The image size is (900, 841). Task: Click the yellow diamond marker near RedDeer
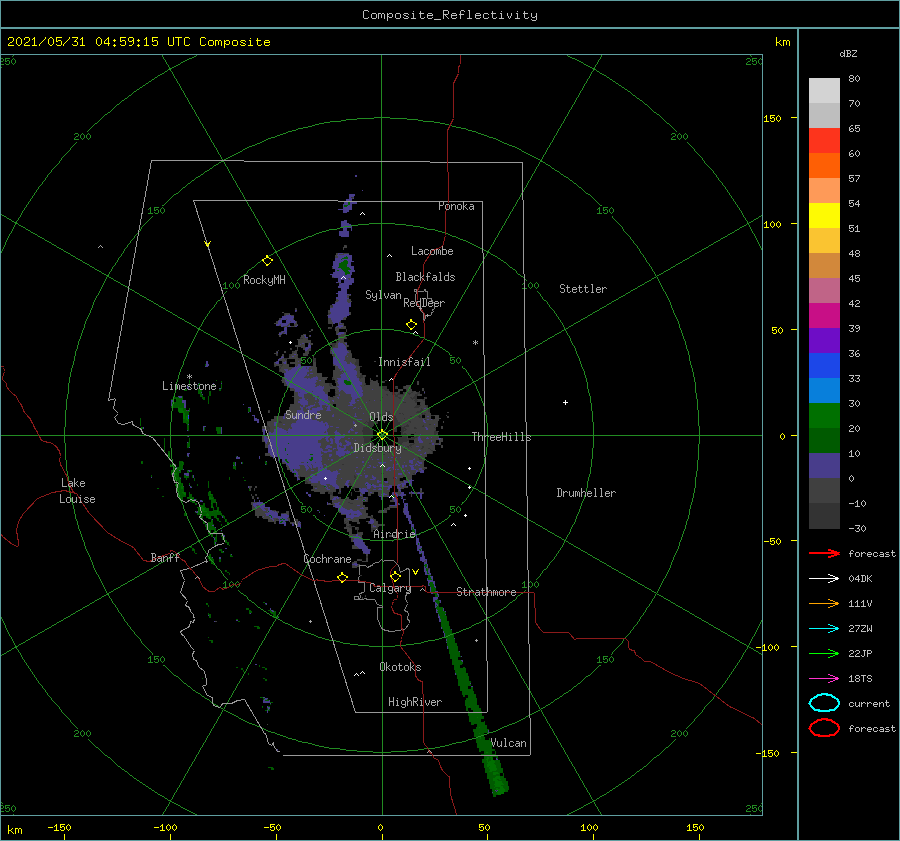[412, 325]
